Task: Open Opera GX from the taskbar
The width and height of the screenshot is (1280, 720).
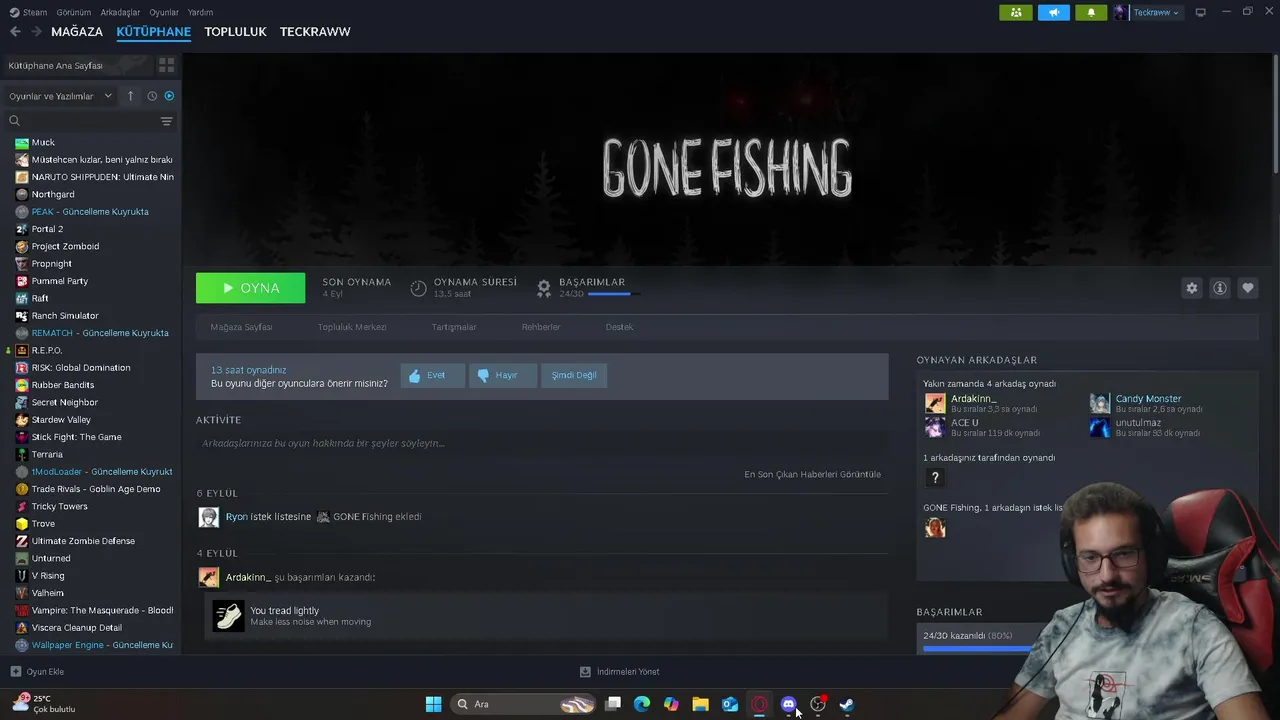Action: tap(759, 704)
